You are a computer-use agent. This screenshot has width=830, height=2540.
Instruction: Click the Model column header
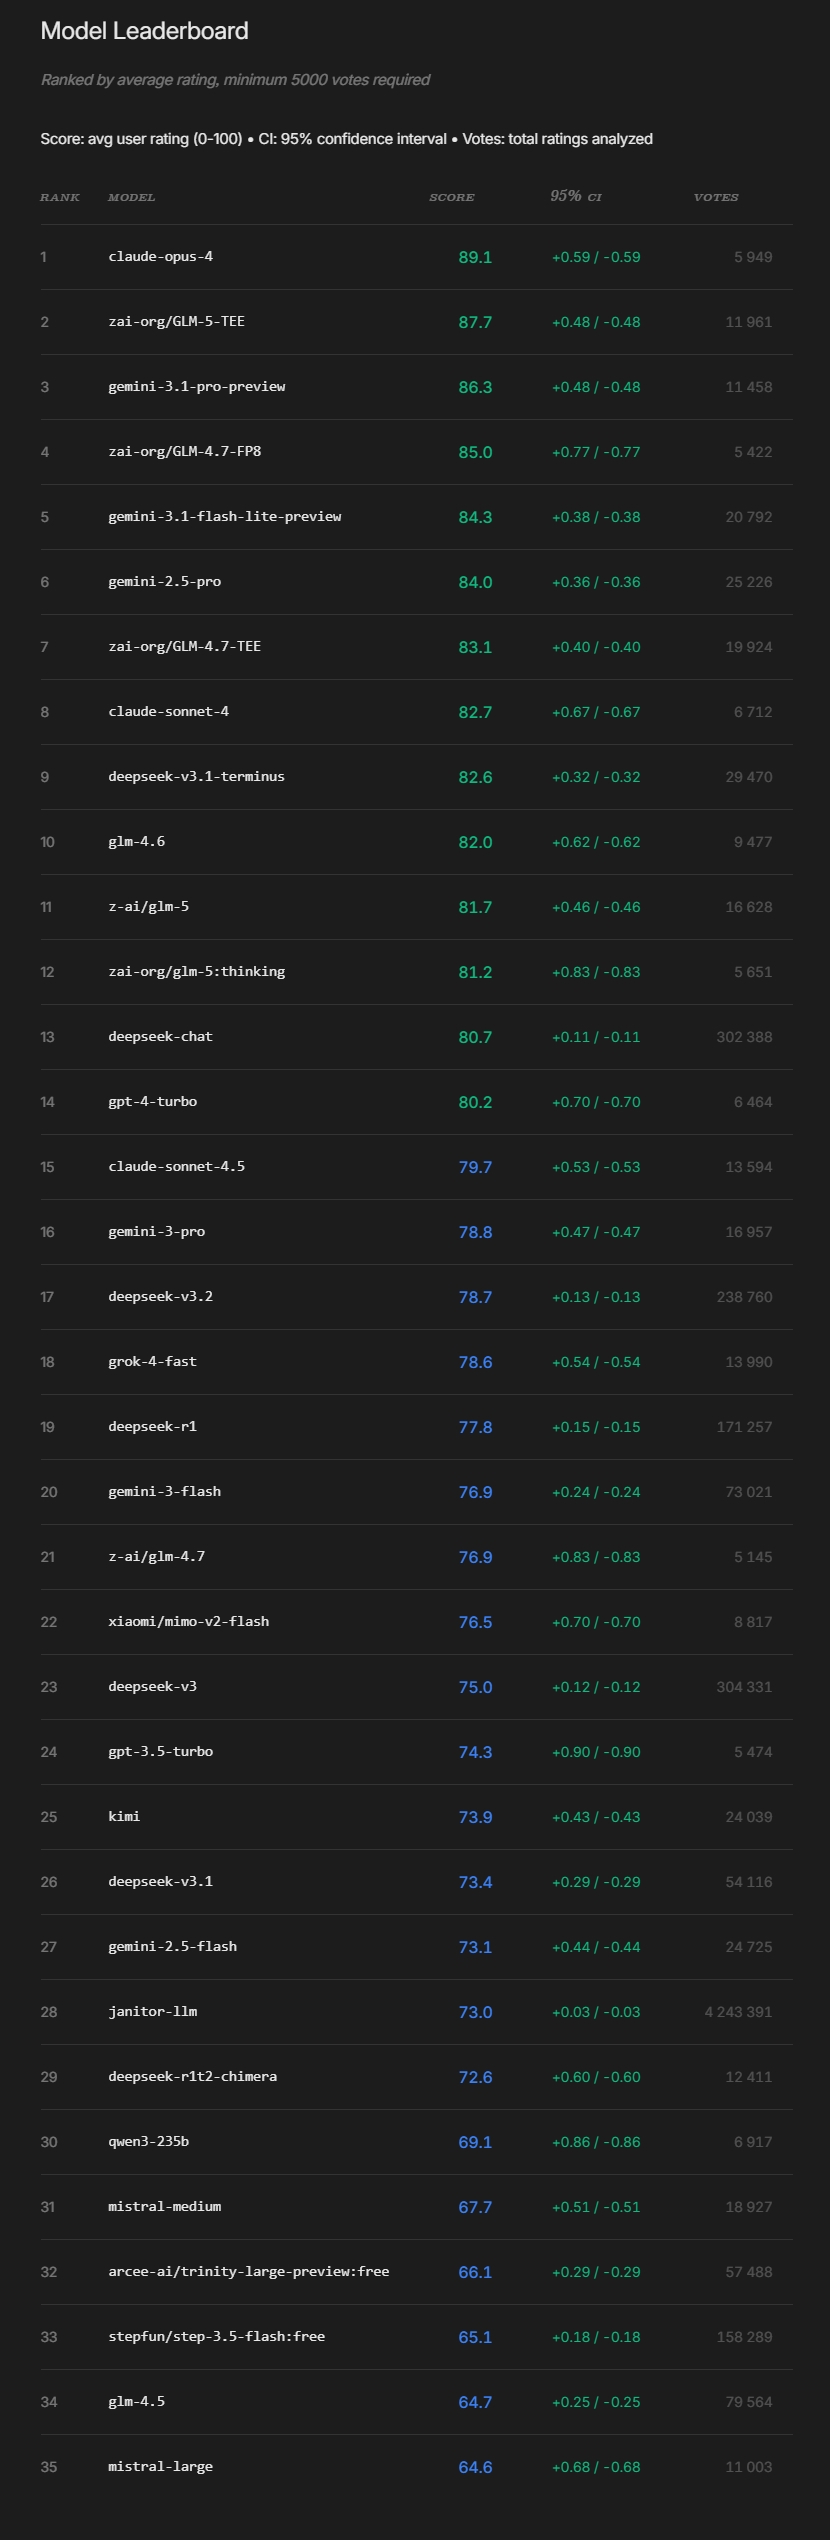tap(132, 197)
